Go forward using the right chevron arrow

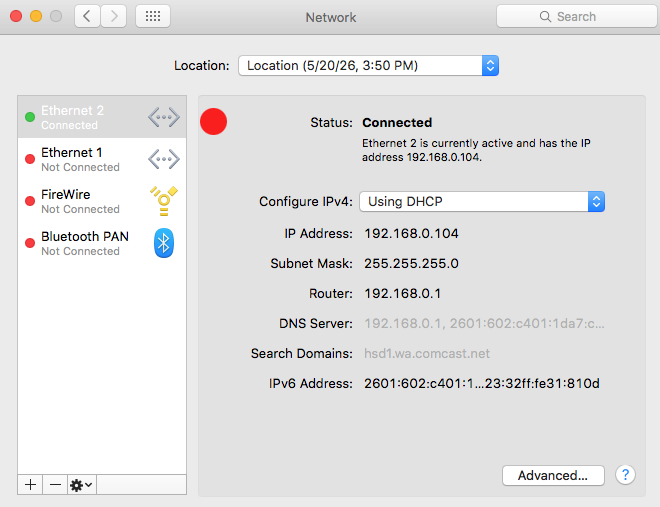point(114,16)
